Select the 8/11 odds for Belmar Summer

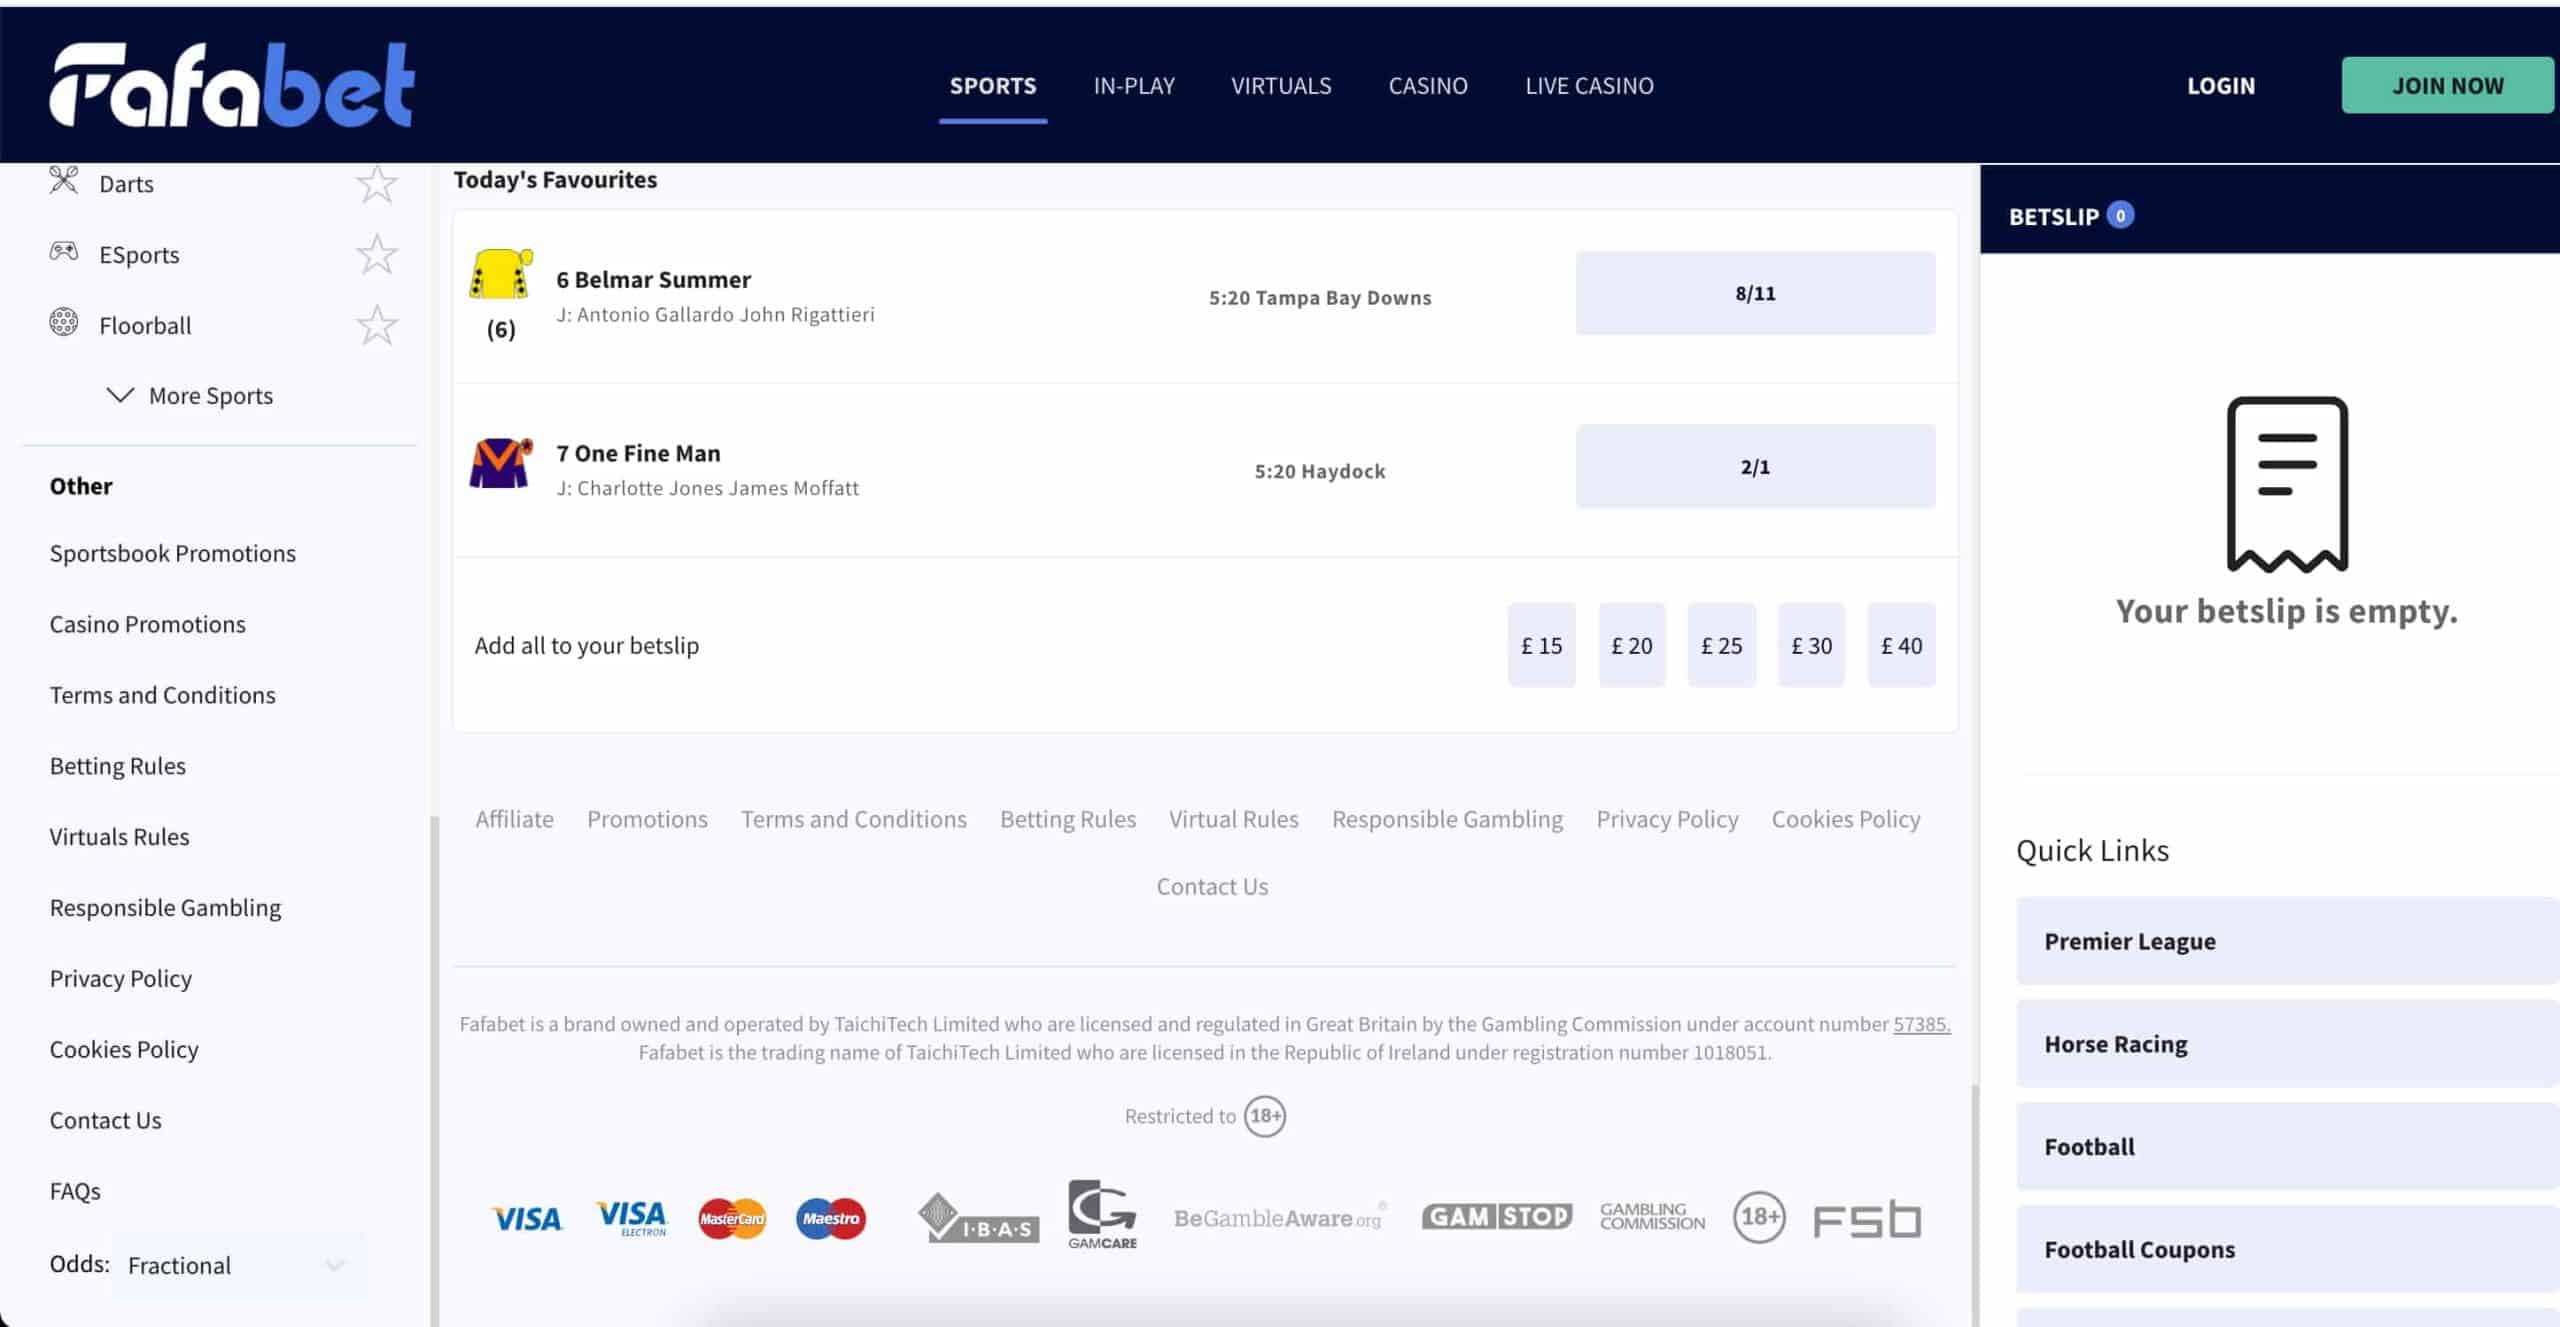pyautogui.click(x=1754, y=293)
